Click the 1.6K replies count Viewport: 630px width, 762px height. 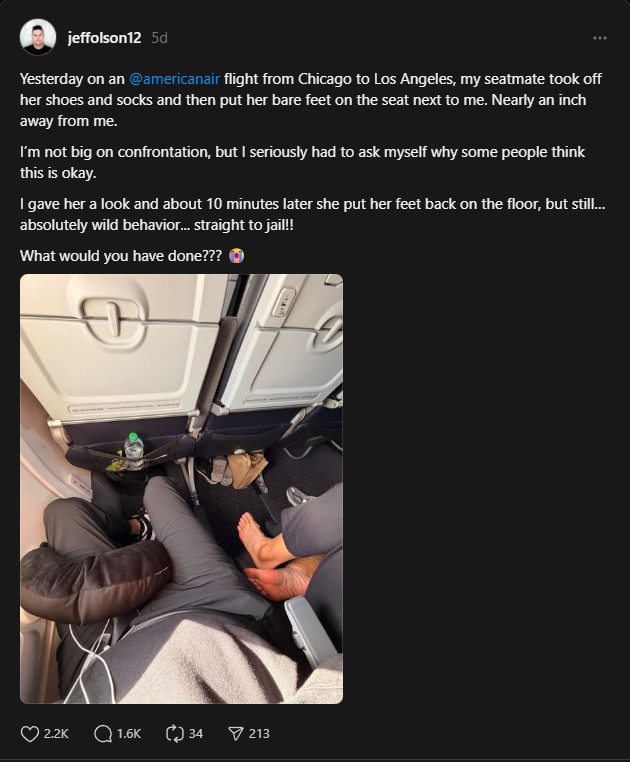click(x=129, y=733)
